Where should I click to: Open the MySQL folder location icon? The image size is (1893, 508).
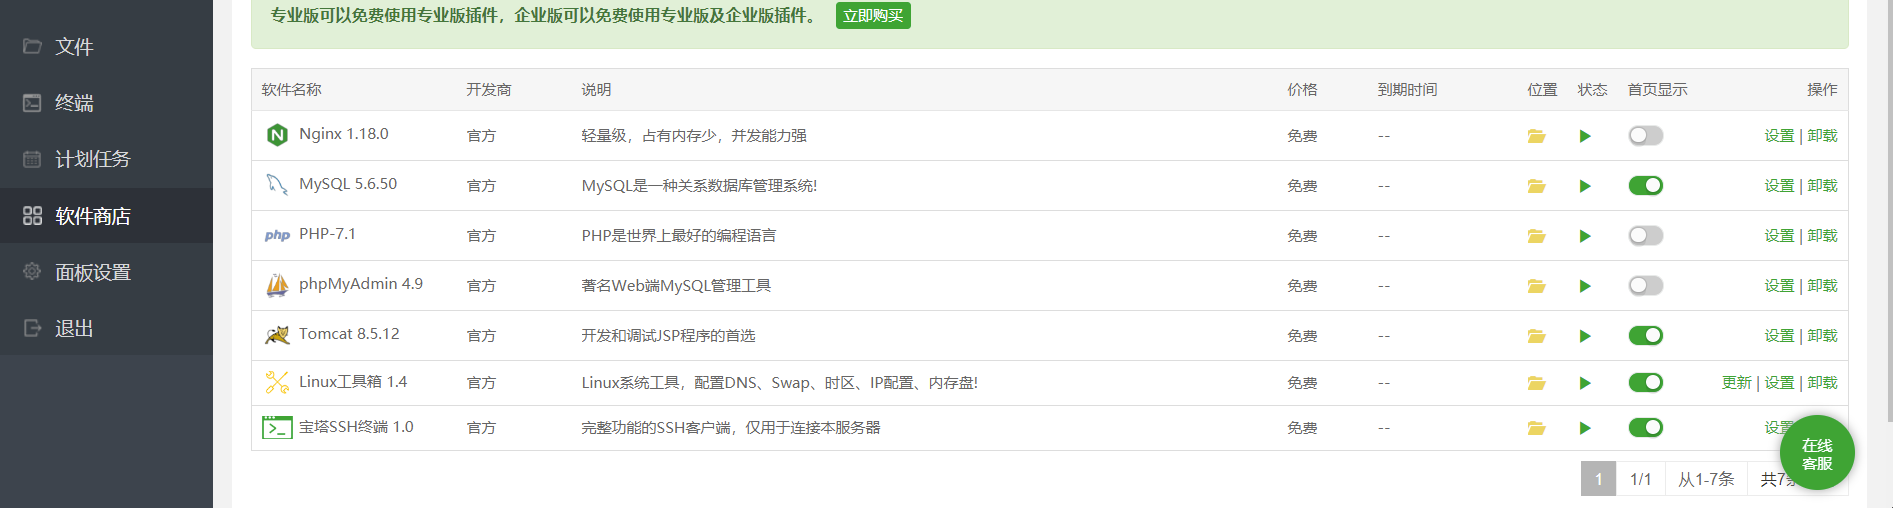1537,186
